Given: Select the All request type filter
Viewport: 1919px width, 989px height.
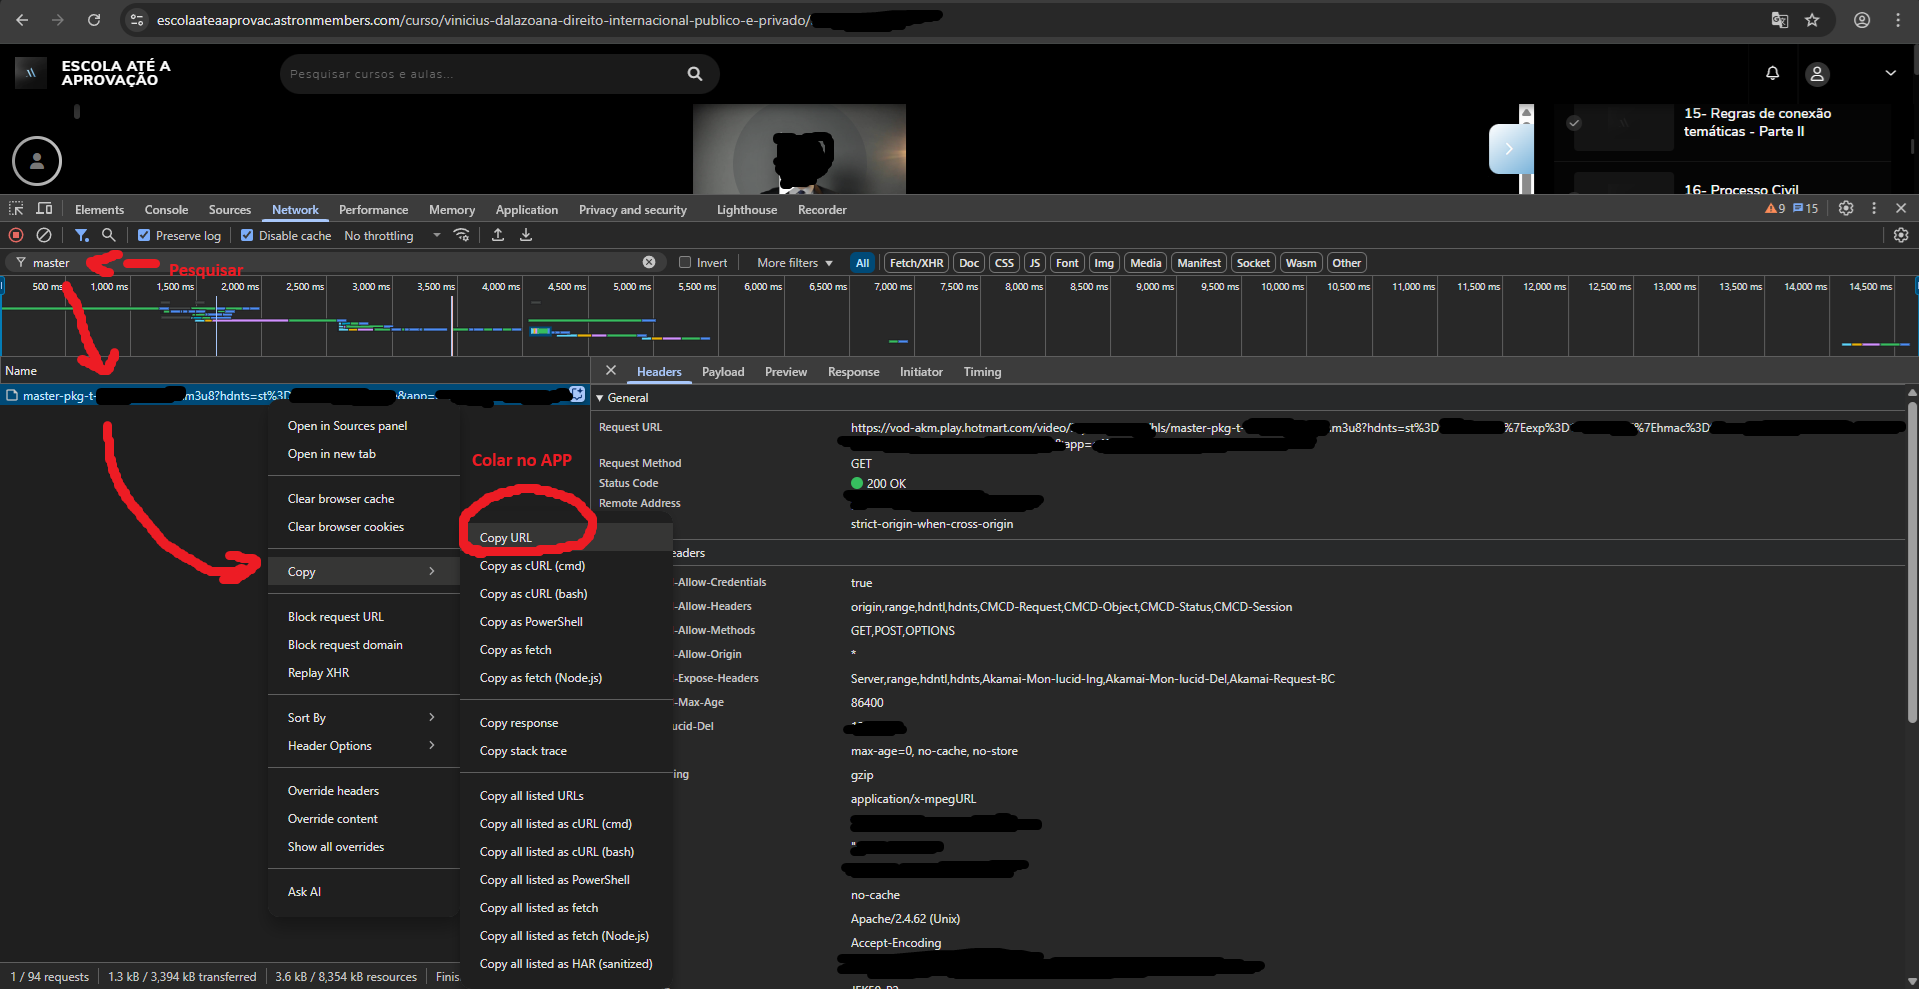Looking at the screenshot, I should pyautogui.click(x=862, y=263).
